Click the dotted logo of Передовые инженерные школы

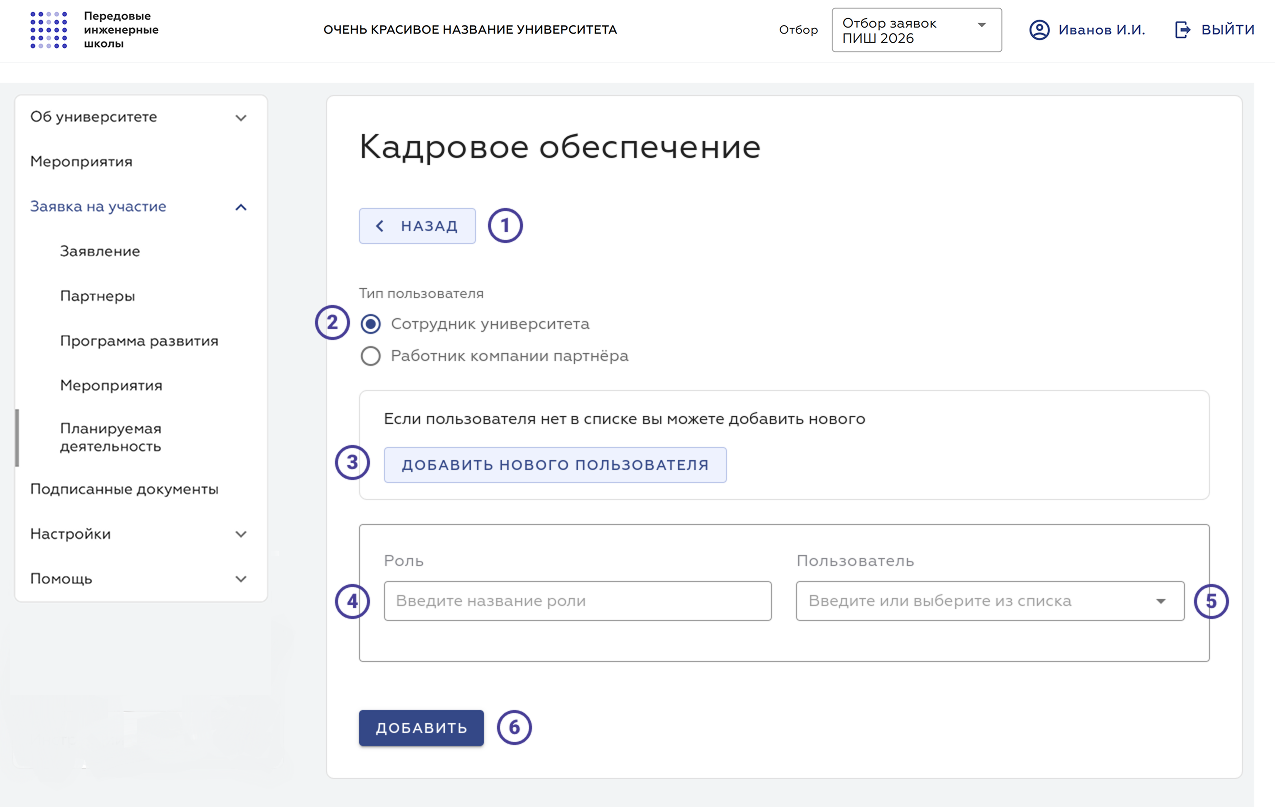[x=49, y=30]
